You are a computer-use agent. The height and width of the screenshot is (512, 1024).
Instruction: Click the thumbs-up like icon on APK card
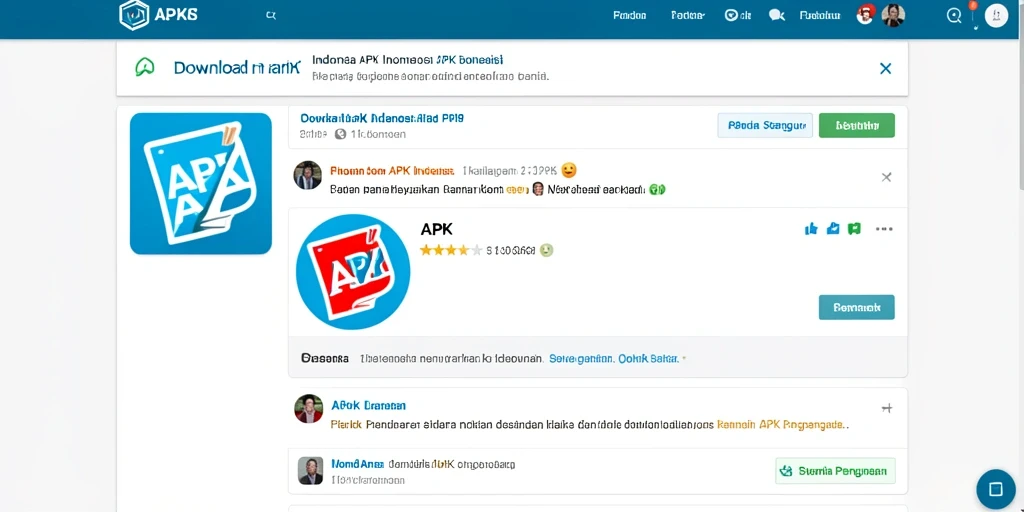pyautogui.click(x=811, y=229)
